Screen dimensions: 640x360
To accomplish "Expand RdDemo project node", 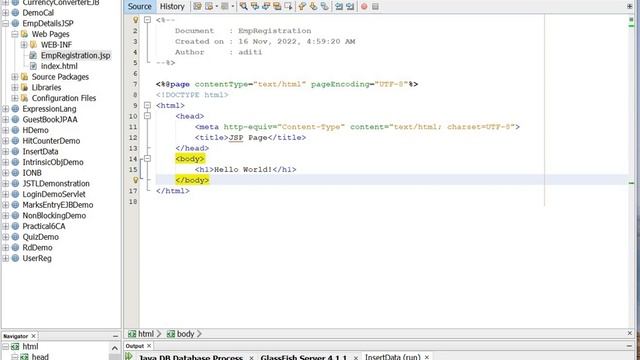I will click(x=6, y=247).
